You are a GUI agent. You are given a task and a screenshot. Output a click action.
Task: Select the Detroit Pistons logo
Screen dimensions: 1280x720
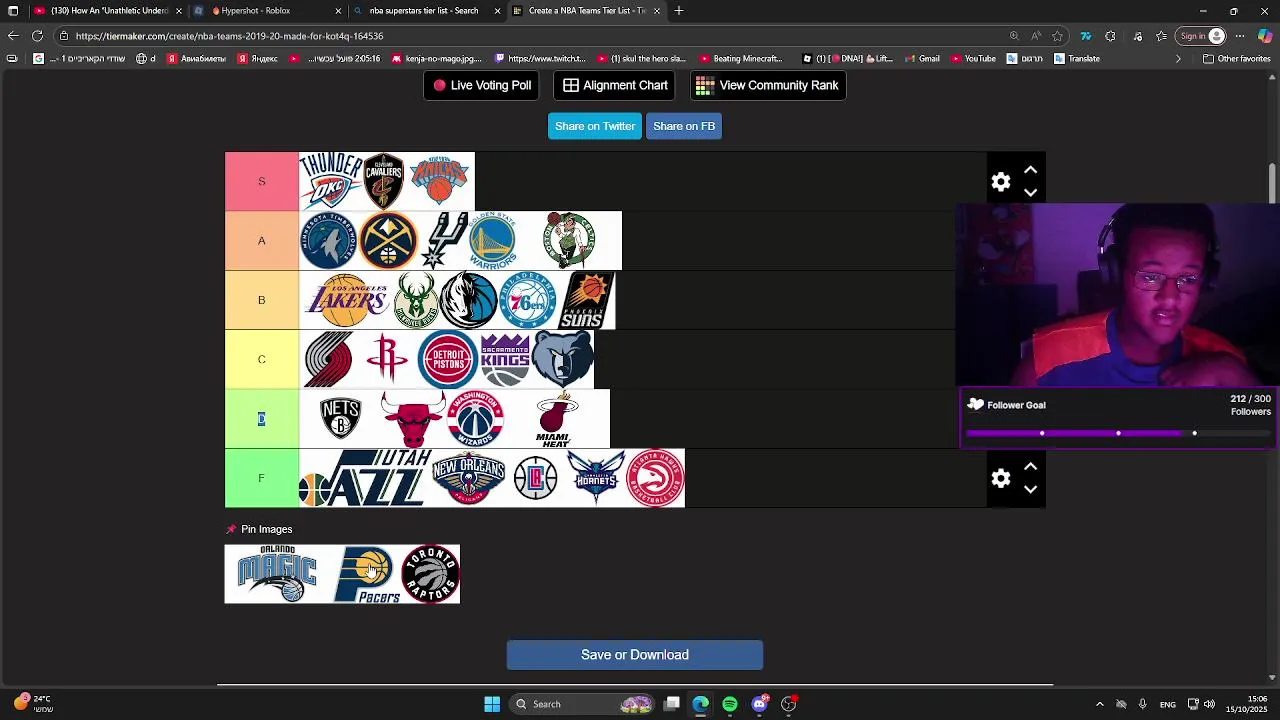tap(447, 360)
